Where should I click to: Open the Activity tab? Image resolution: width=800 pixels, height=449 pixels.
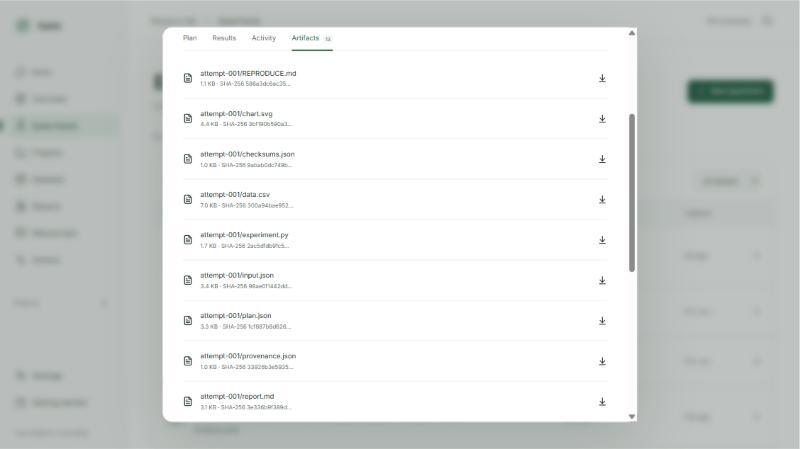pos(263,38)
